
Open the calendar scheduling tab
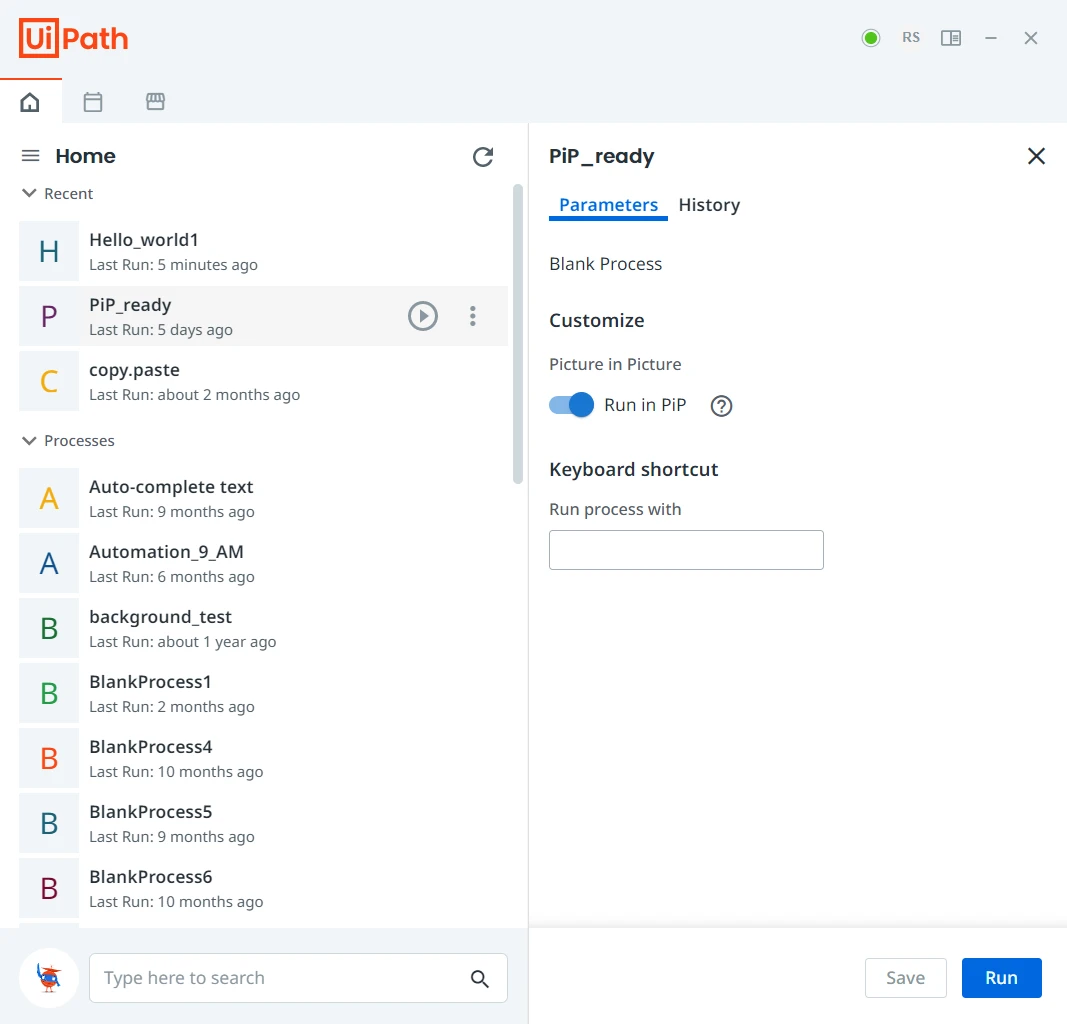click(x=93, y=102)
